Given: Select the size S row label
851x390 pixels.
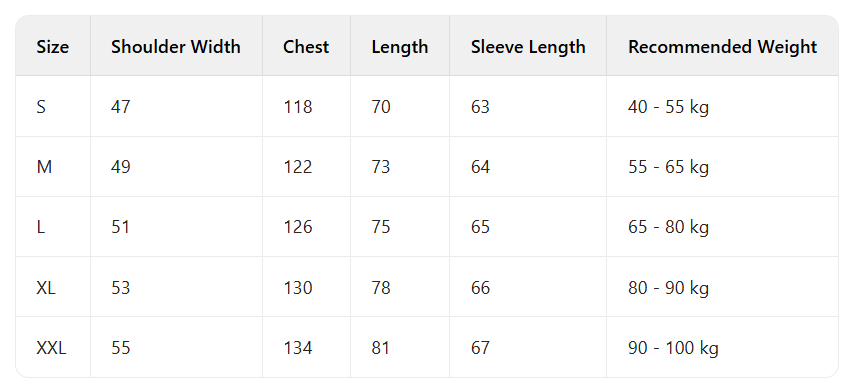Looking at the screenshot, I should (x=41, y=107).
